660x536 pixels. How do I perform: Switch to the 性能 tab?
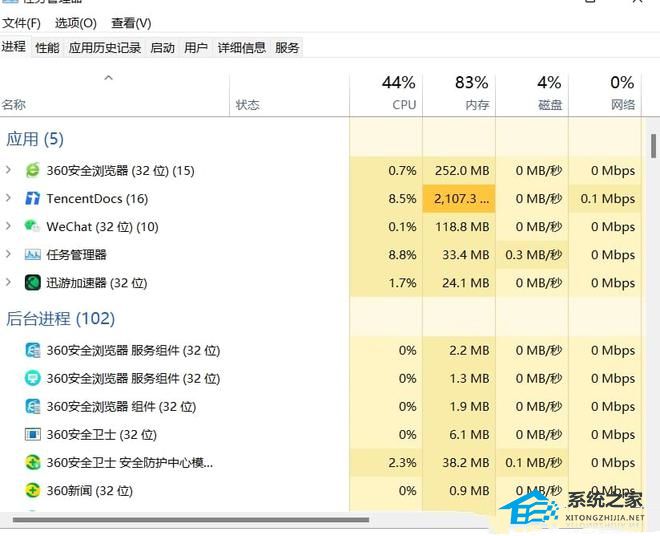tap(47, 48)
